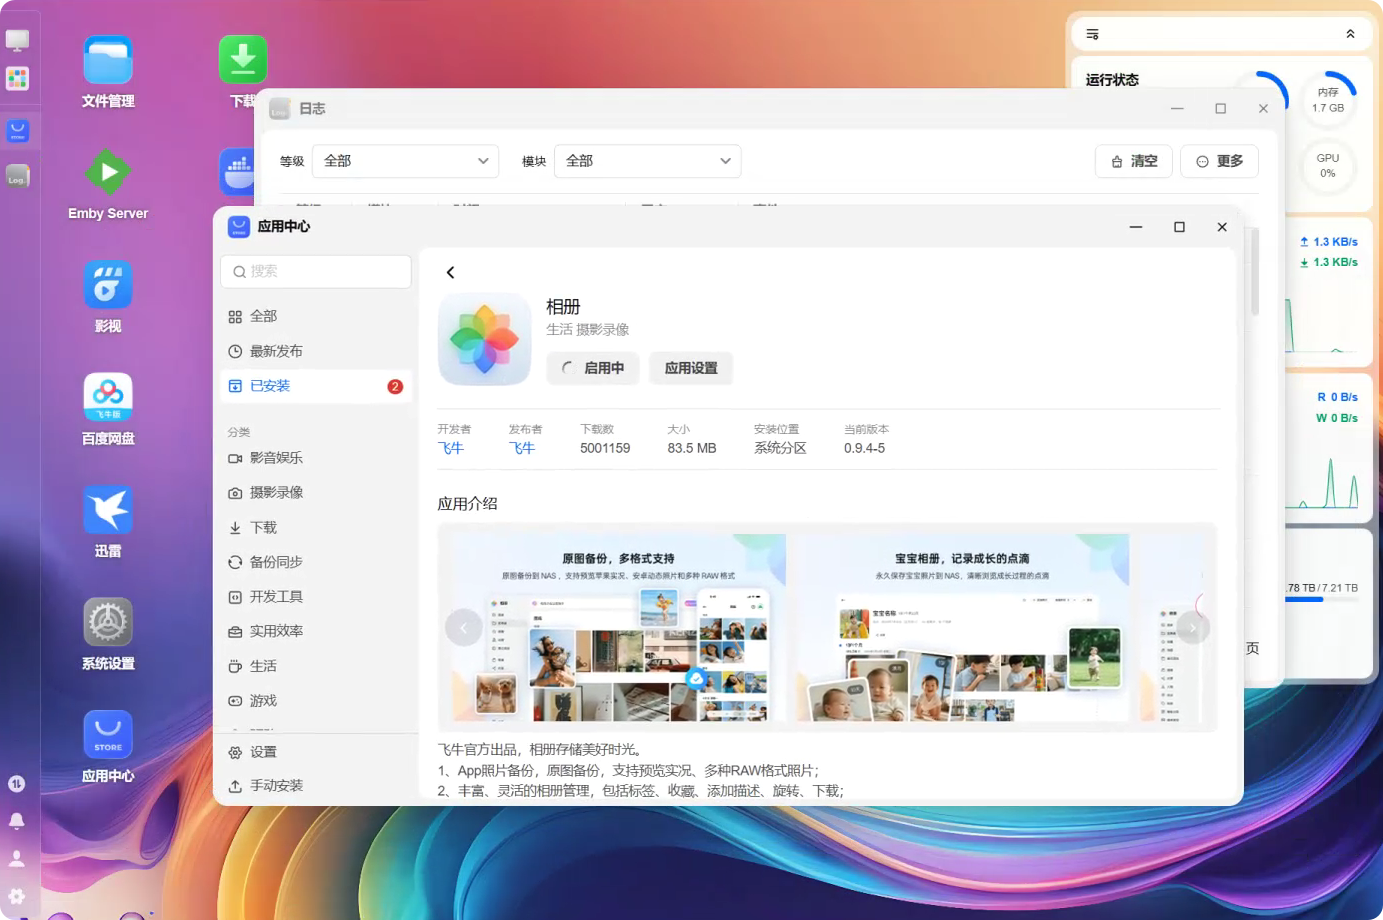Select 下载 category in sidebar
The width and height of the screenshot is (1383, 920).
tap(316, 528)
